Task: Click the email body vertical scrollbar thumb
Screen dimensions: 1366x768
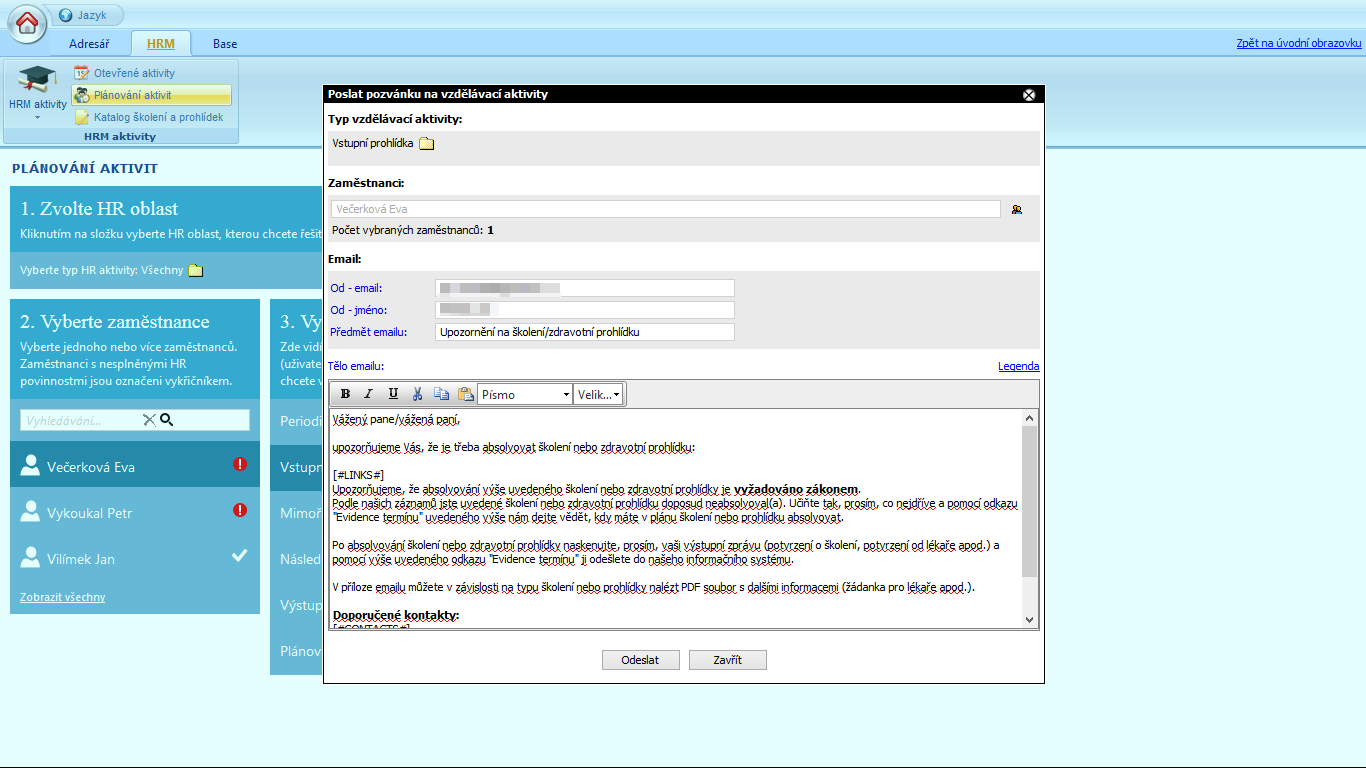Action: pyautogui.click(x=1030, y=501)
